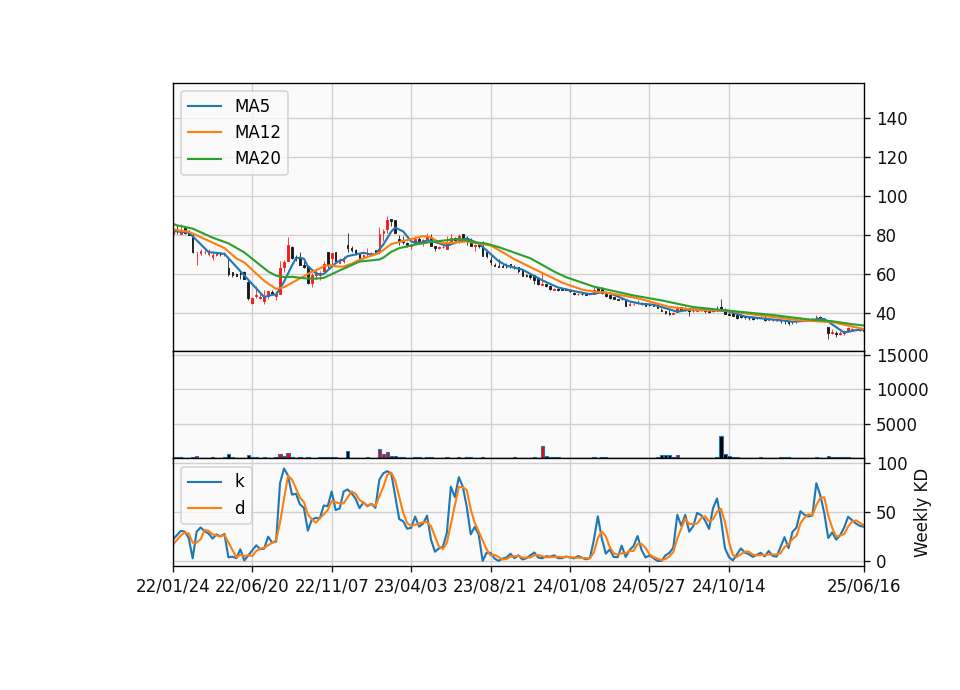This screenshot has width=960, height=690.
Task: Click the MA5 legend label
Action: [252, 106]
